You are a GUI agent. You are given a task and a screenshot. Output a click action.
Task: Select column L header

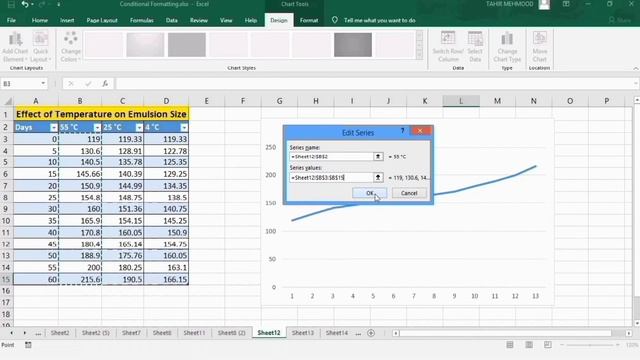pos(461,101)
